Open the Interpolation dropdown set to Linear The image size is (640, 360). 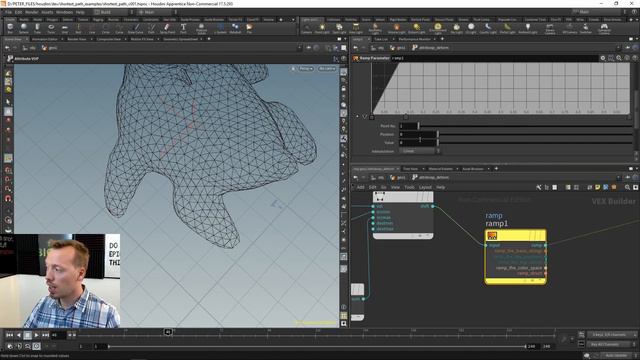click(x=420, y=151)
